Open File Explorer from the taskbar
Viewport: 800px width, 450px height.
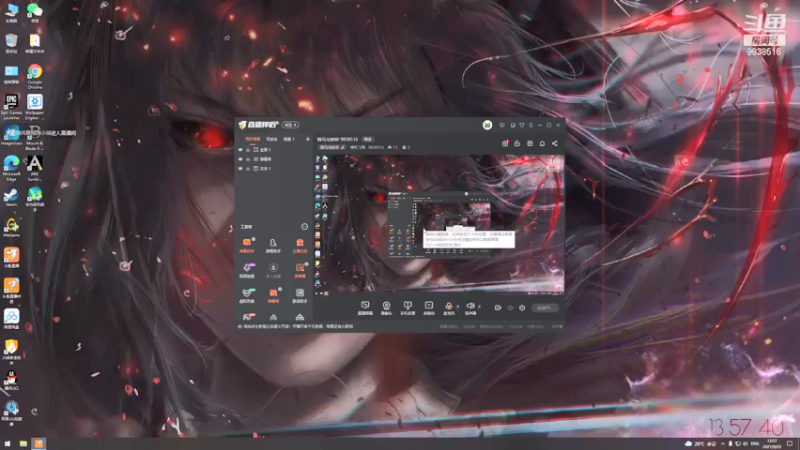point(23,444)
